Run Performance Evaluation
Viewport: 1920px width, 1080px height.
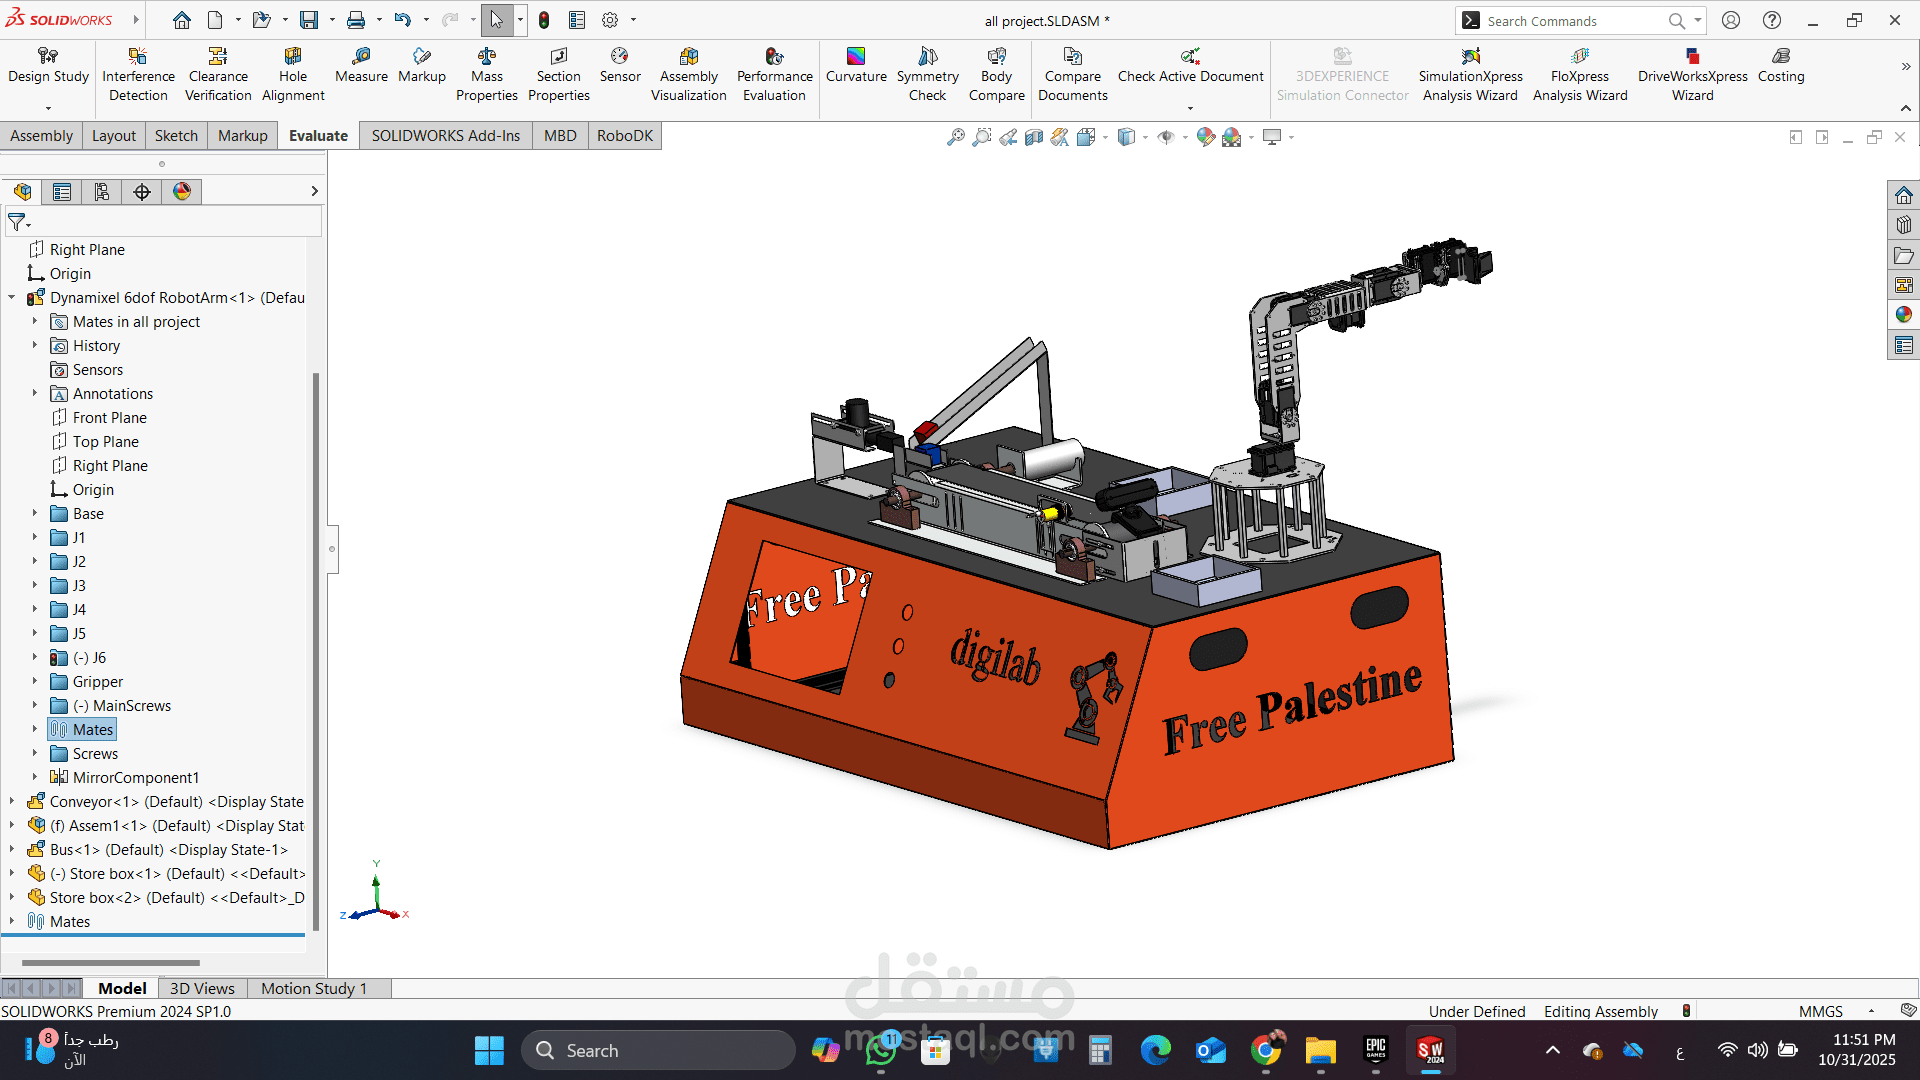tap(775, 74)
